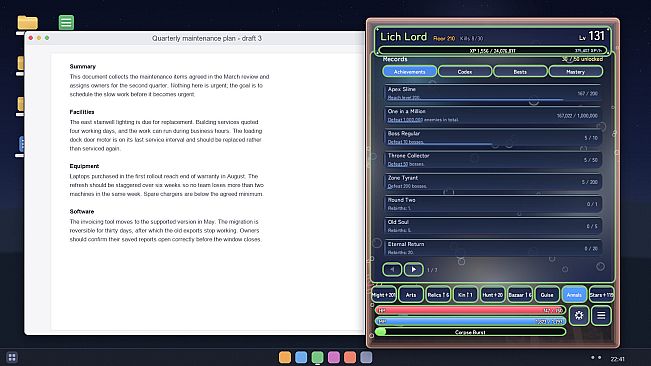Go to previous achievements page

pos(392,269)
